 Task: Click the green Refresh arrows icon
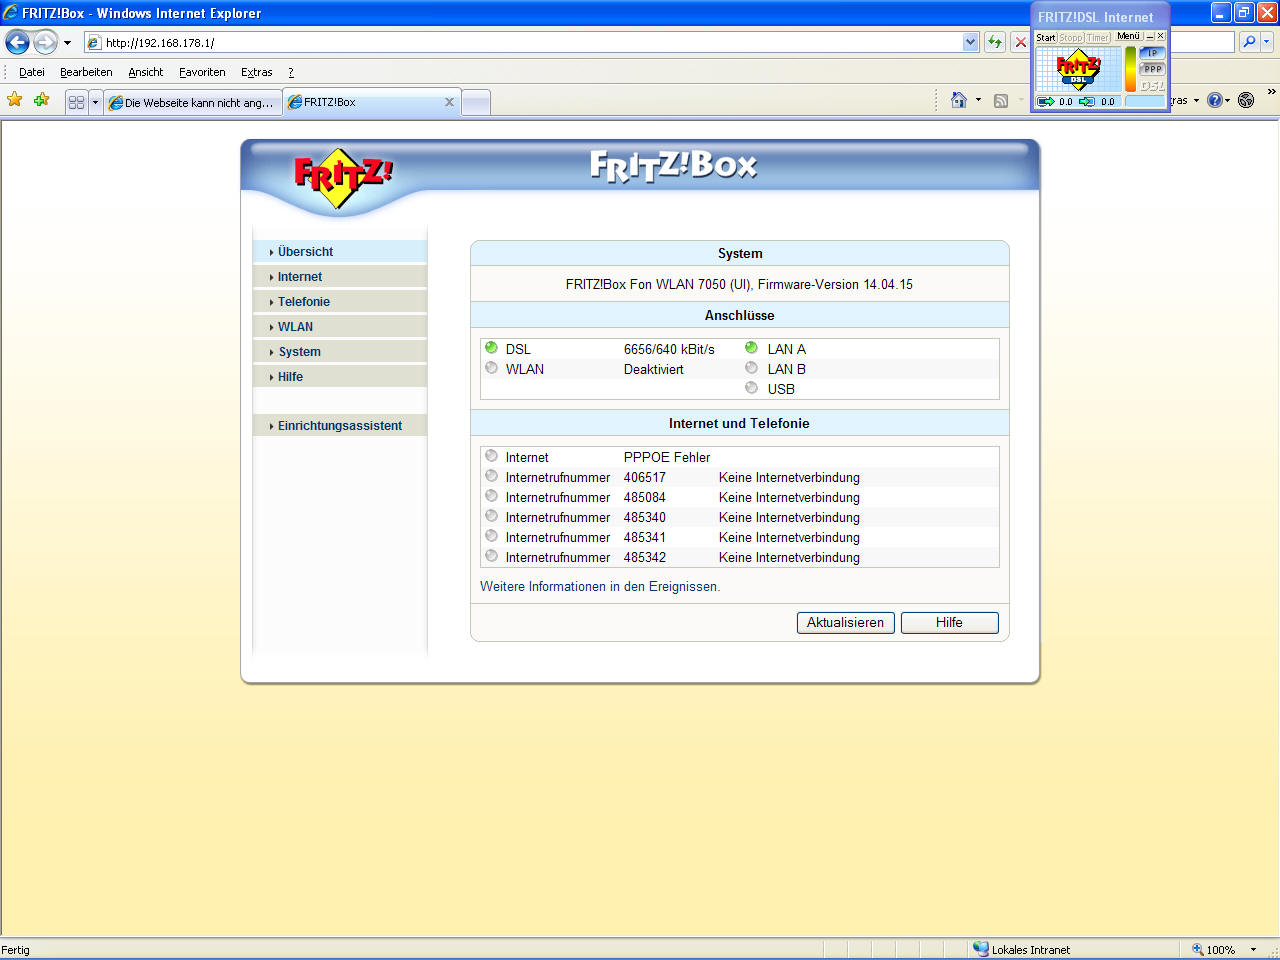pos(994,42)
